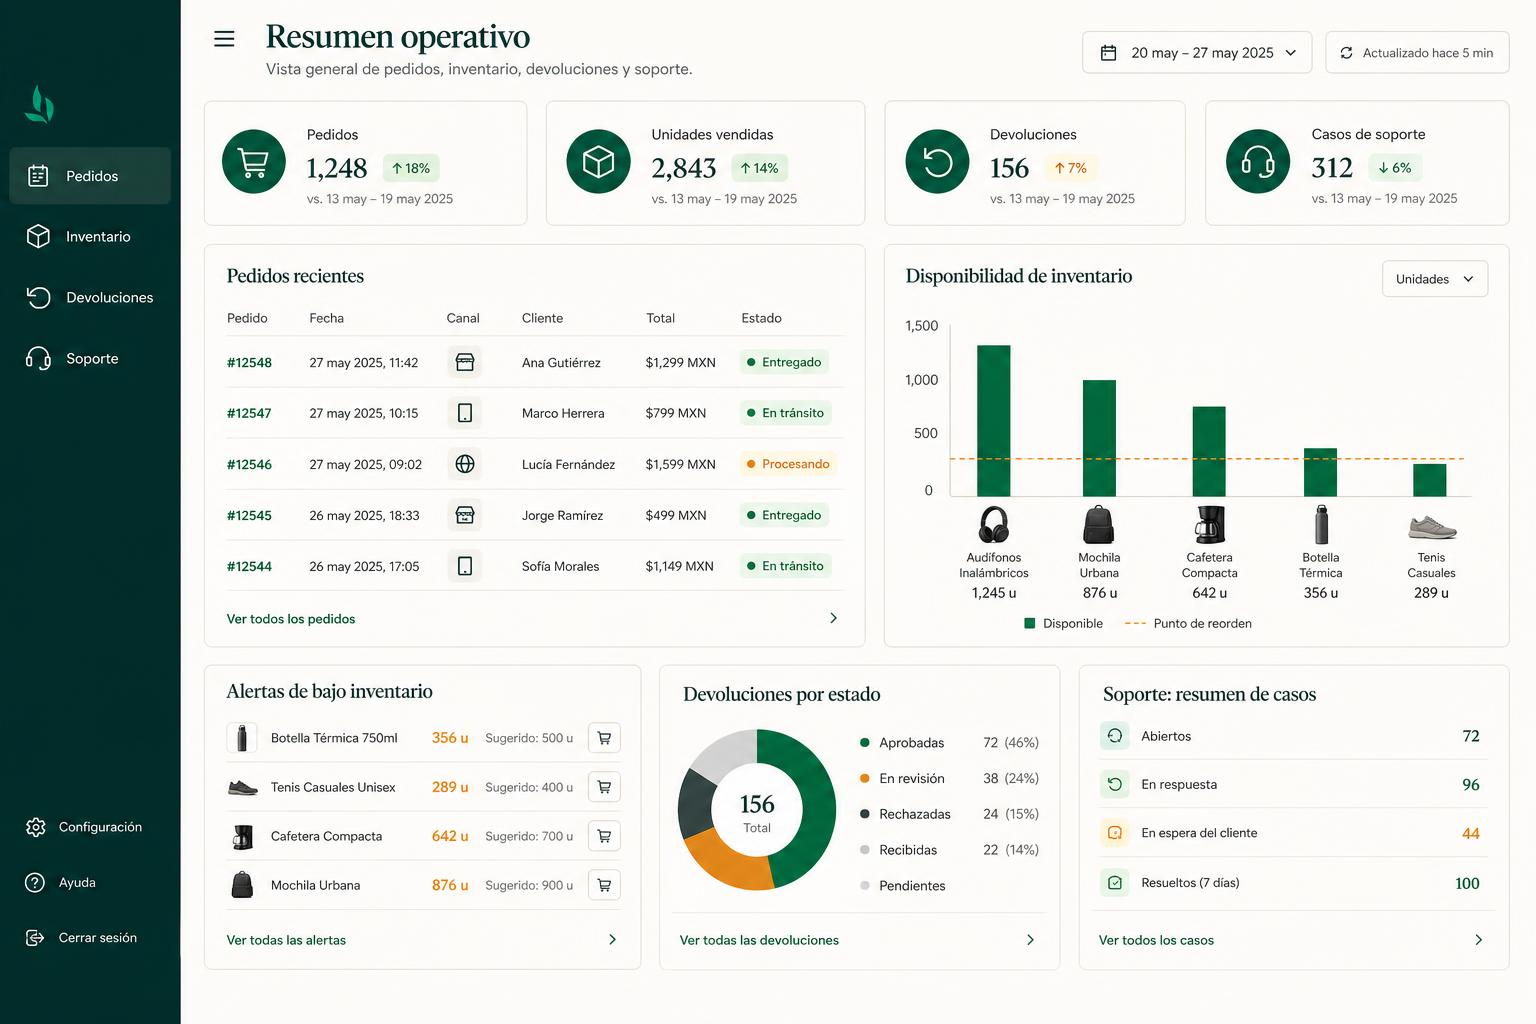
Task: Open the hamburger menu icon
Action: tap(224, 39)
